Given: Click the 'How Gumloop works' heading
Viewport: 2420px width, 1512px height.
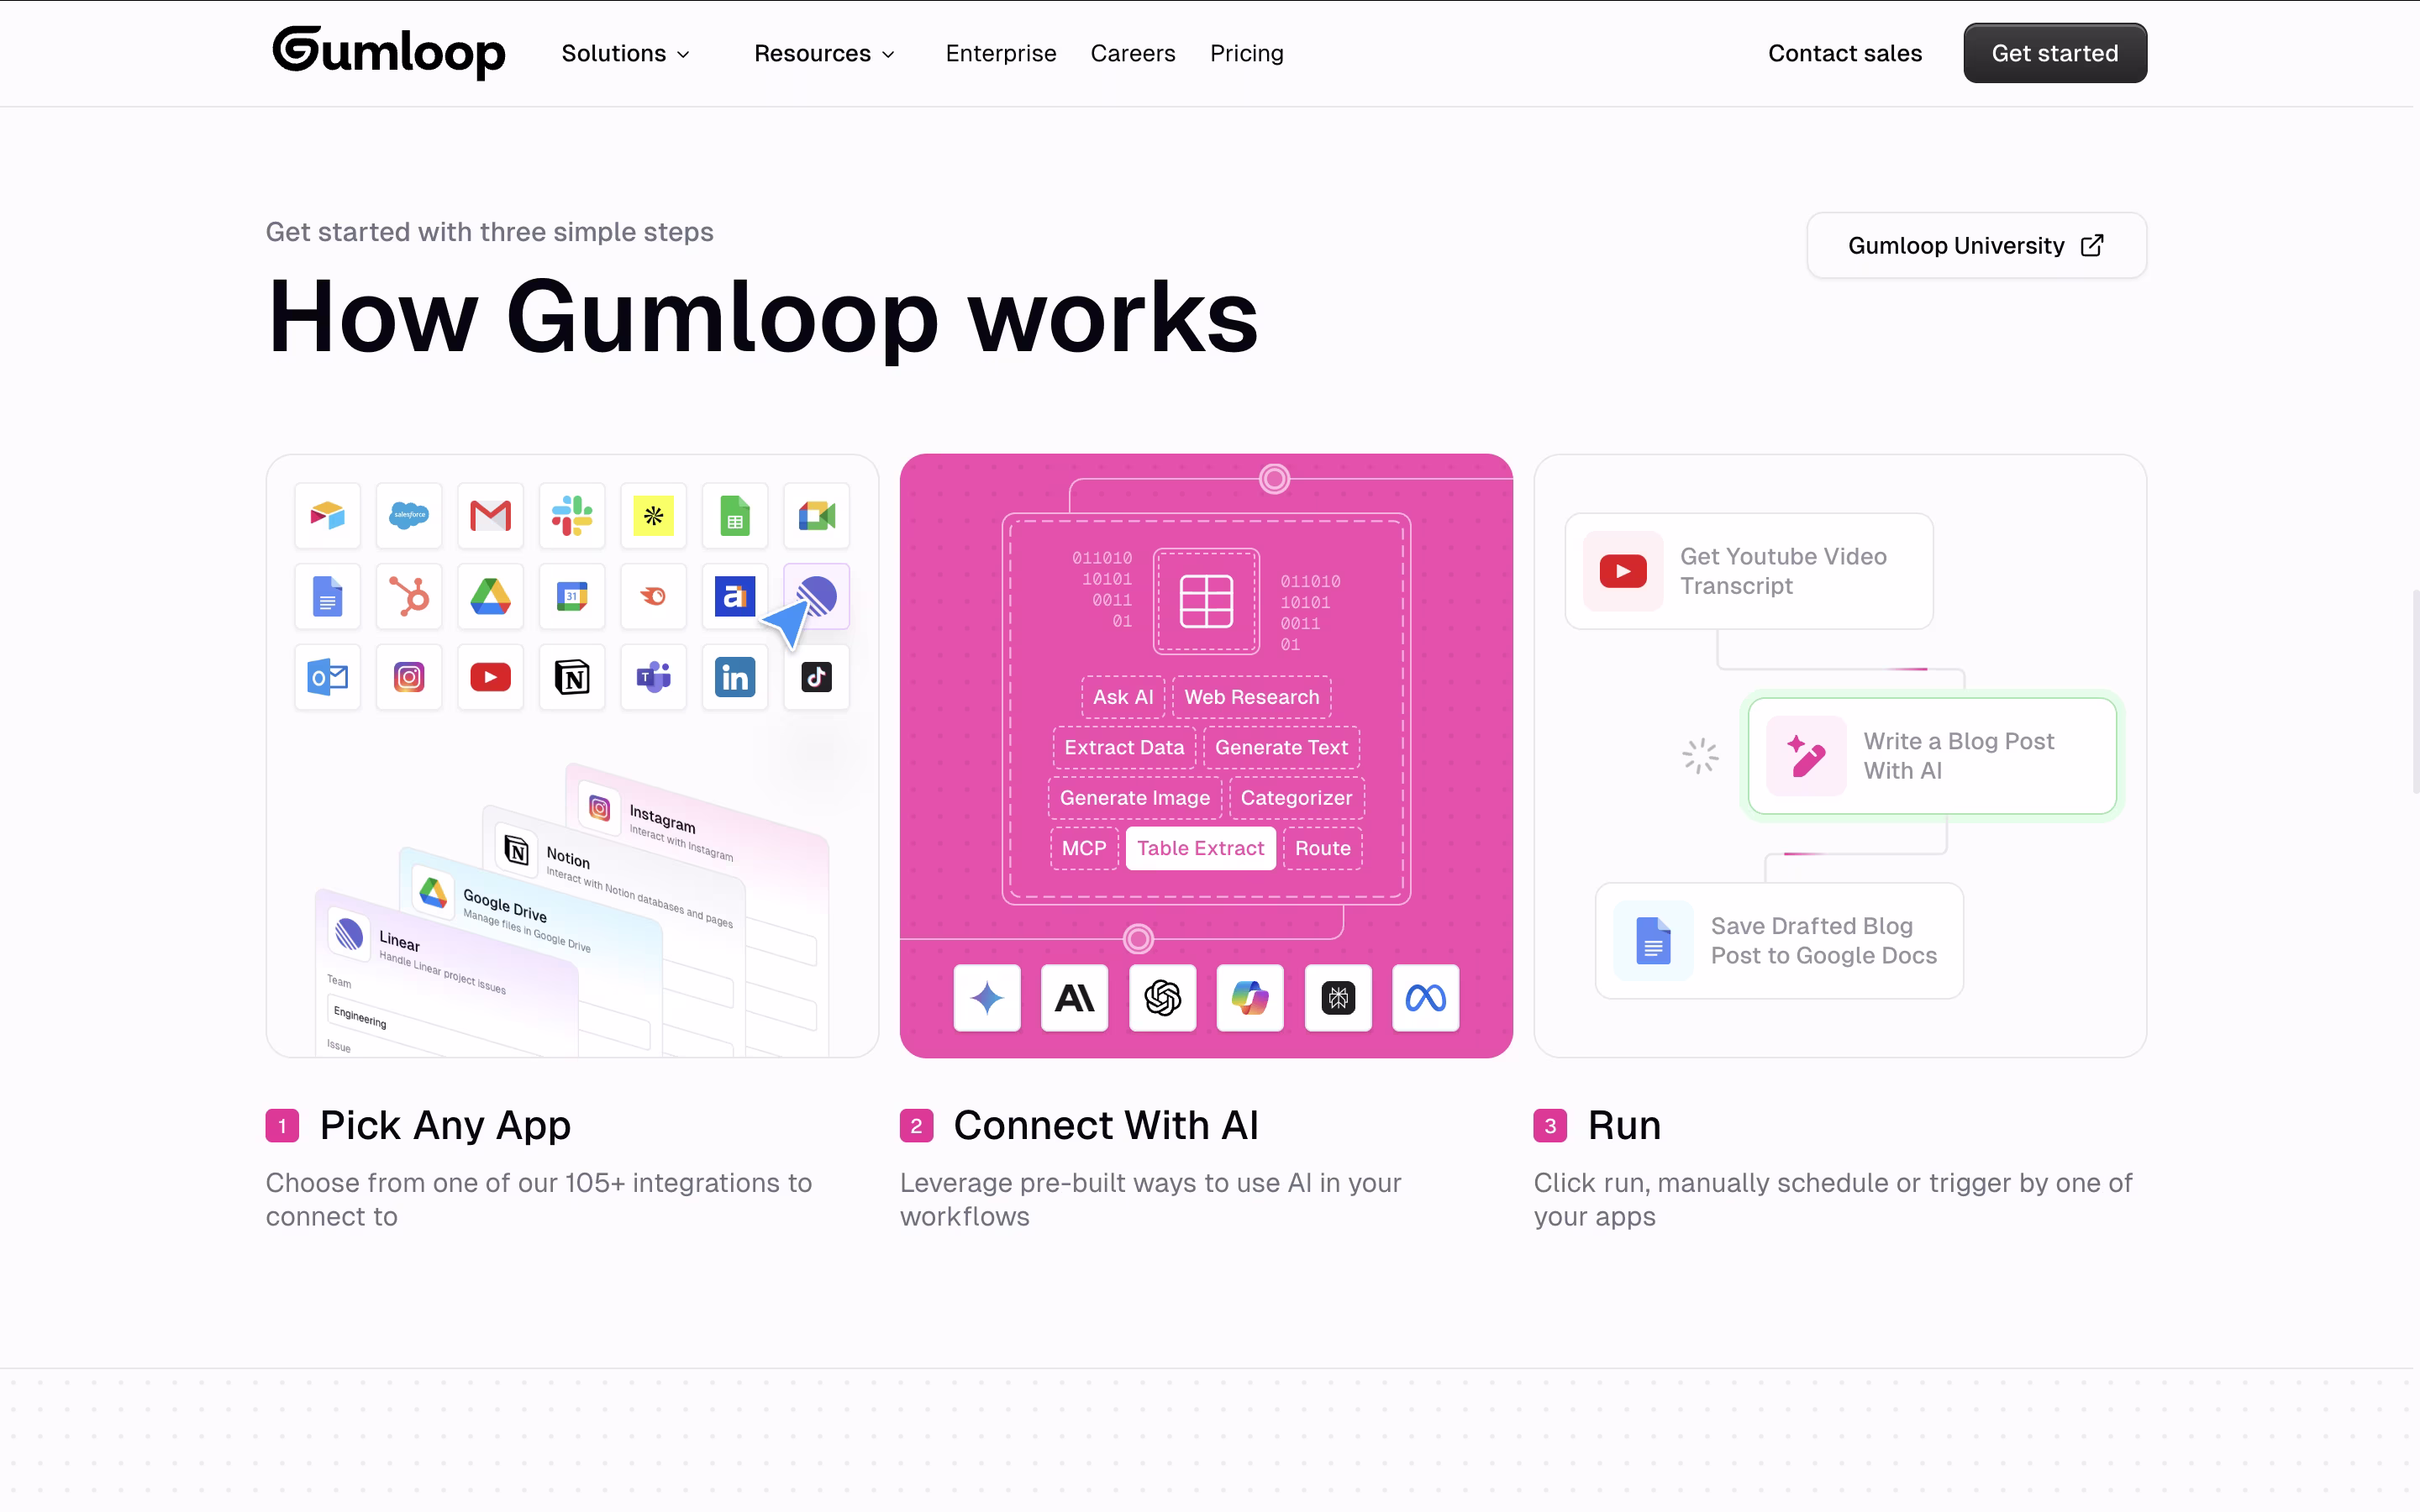Looking at the screenshot, I should (x=763, y=317).
